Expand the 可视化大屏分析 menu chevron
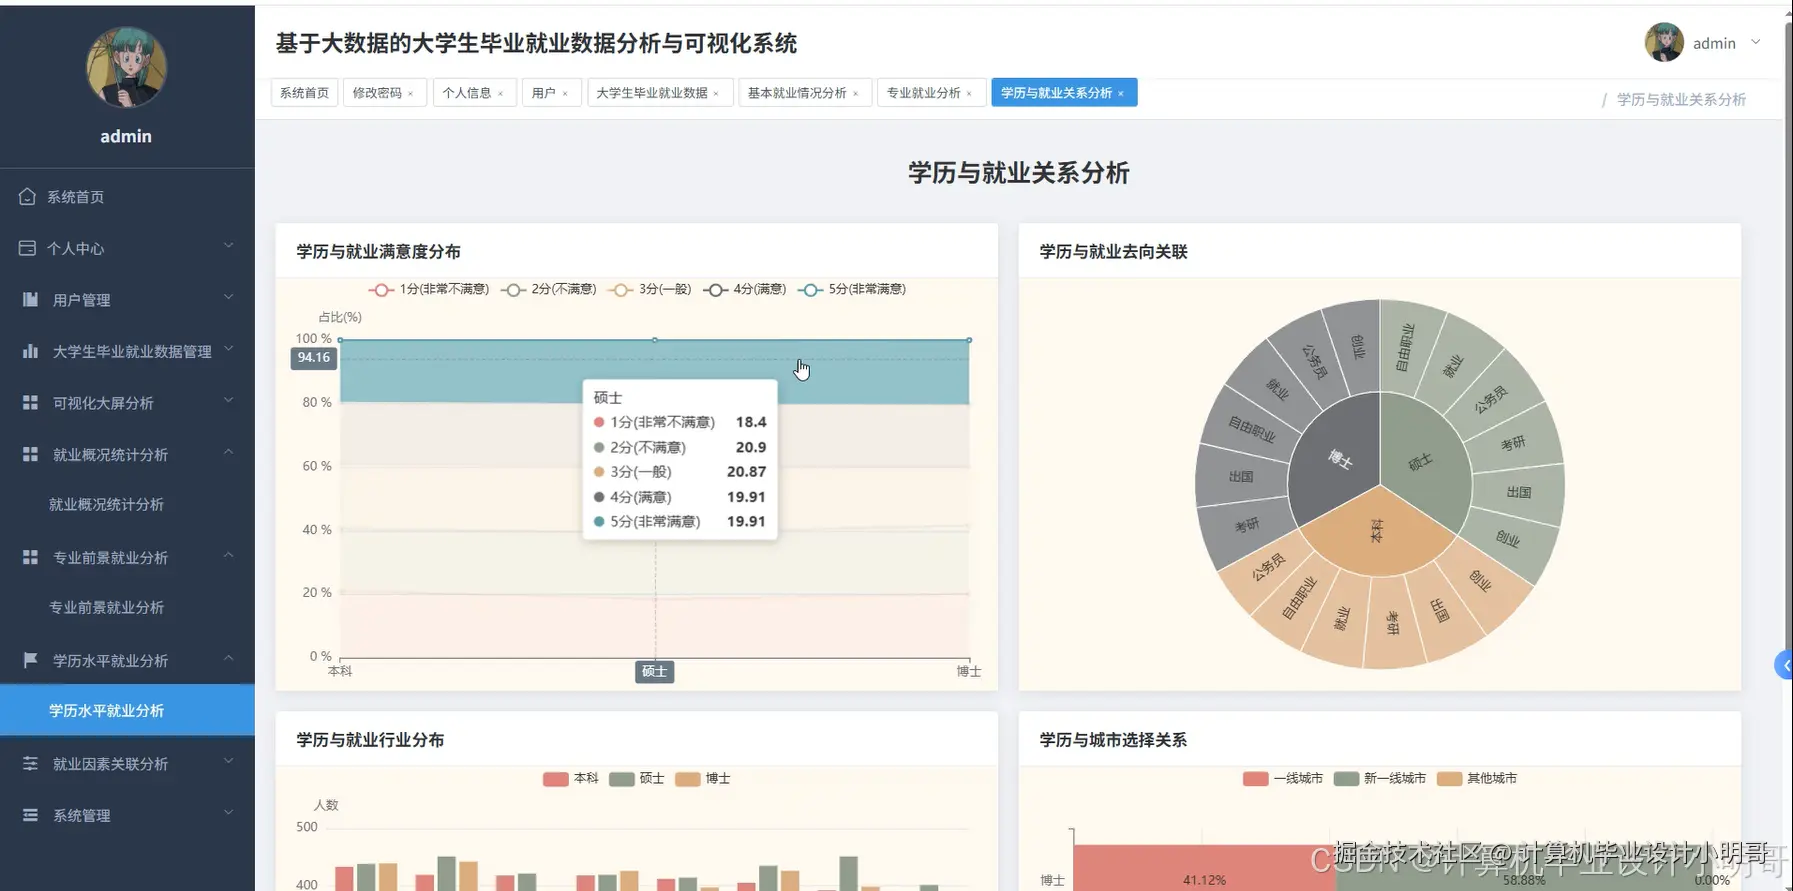 pyautogui.click(x=228, y=400)
